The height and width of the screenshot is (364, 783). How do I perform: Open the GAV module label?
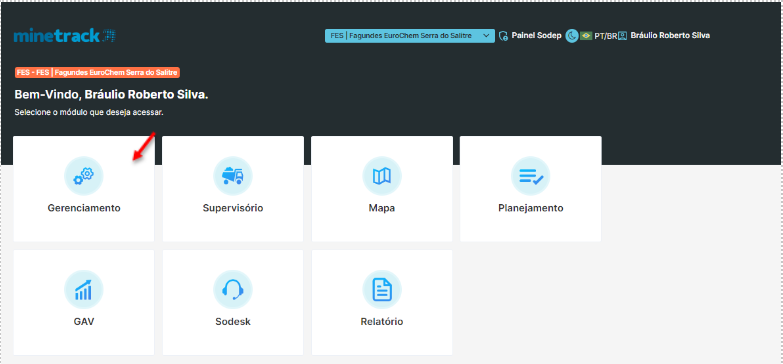point(84,322)
